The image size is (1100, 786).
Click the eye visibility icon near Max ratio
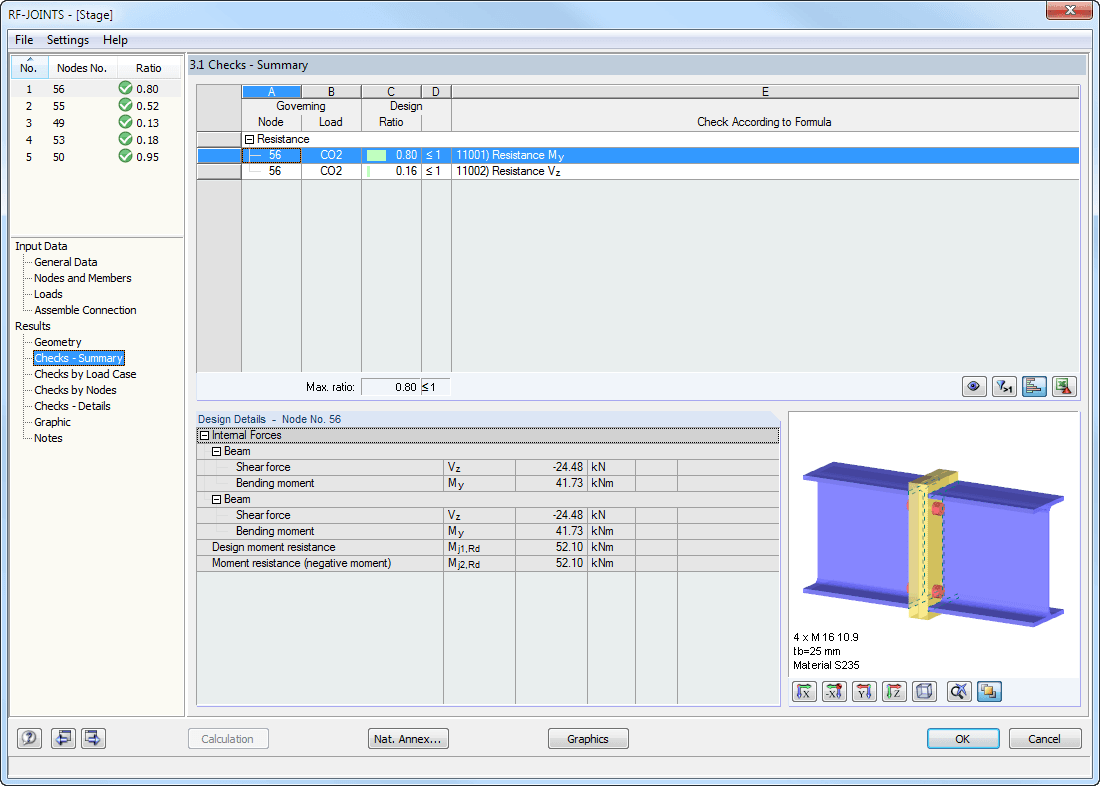[974, 385]
